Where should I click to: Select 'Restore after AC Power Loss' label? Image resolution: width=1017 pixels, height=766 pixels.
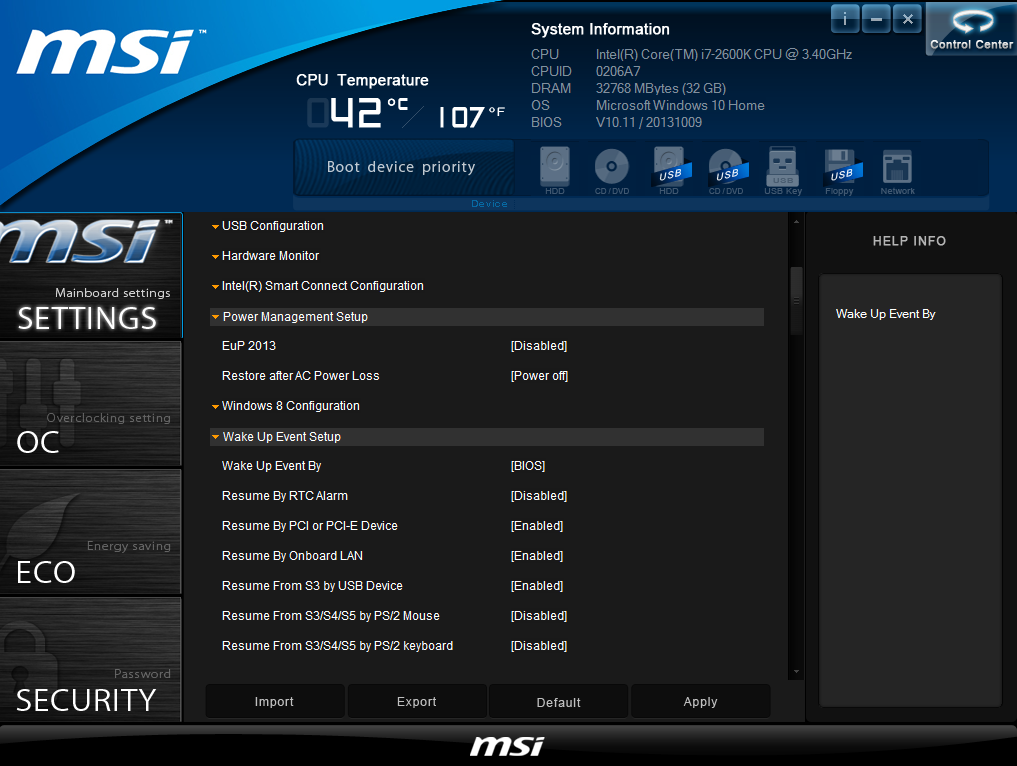tap(300, 376)
